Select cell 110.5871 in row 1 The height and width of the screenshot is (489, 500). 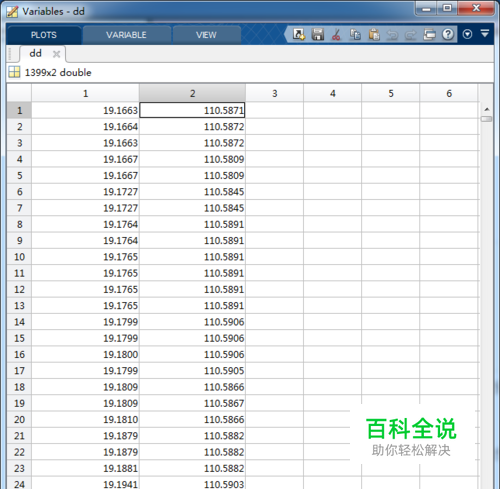click(x=192, y=110)
